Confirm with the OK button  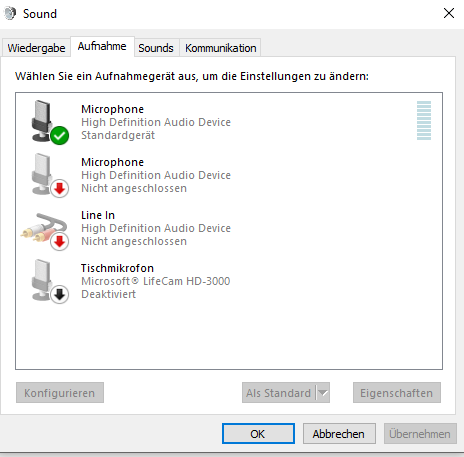258,434
